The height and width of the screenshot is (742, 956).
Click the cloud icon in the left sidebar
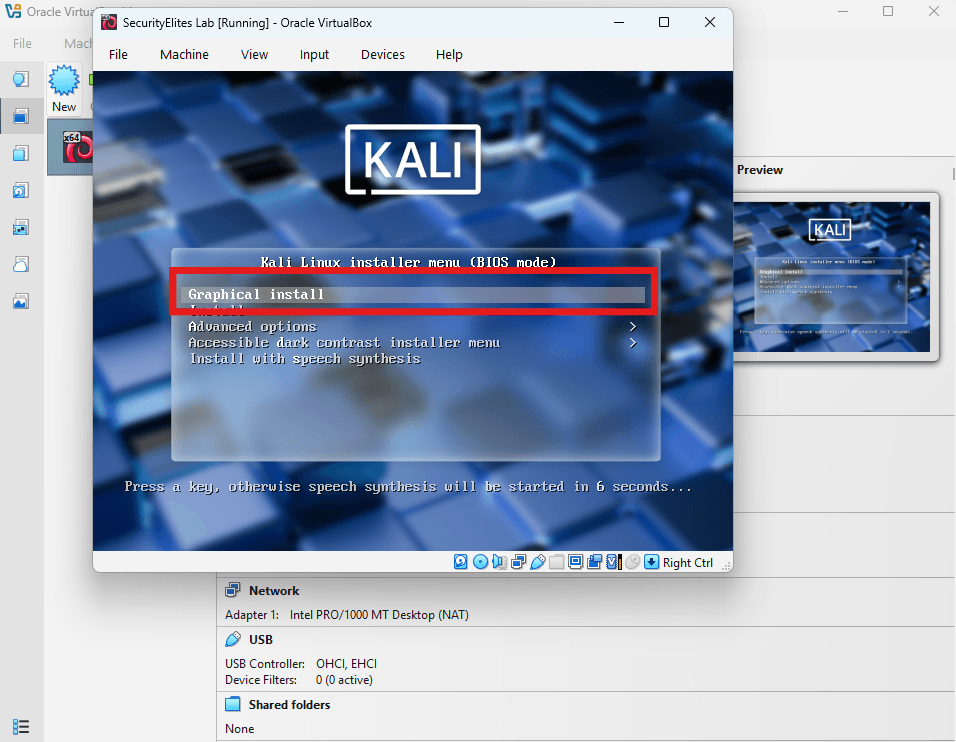[22, 264]
